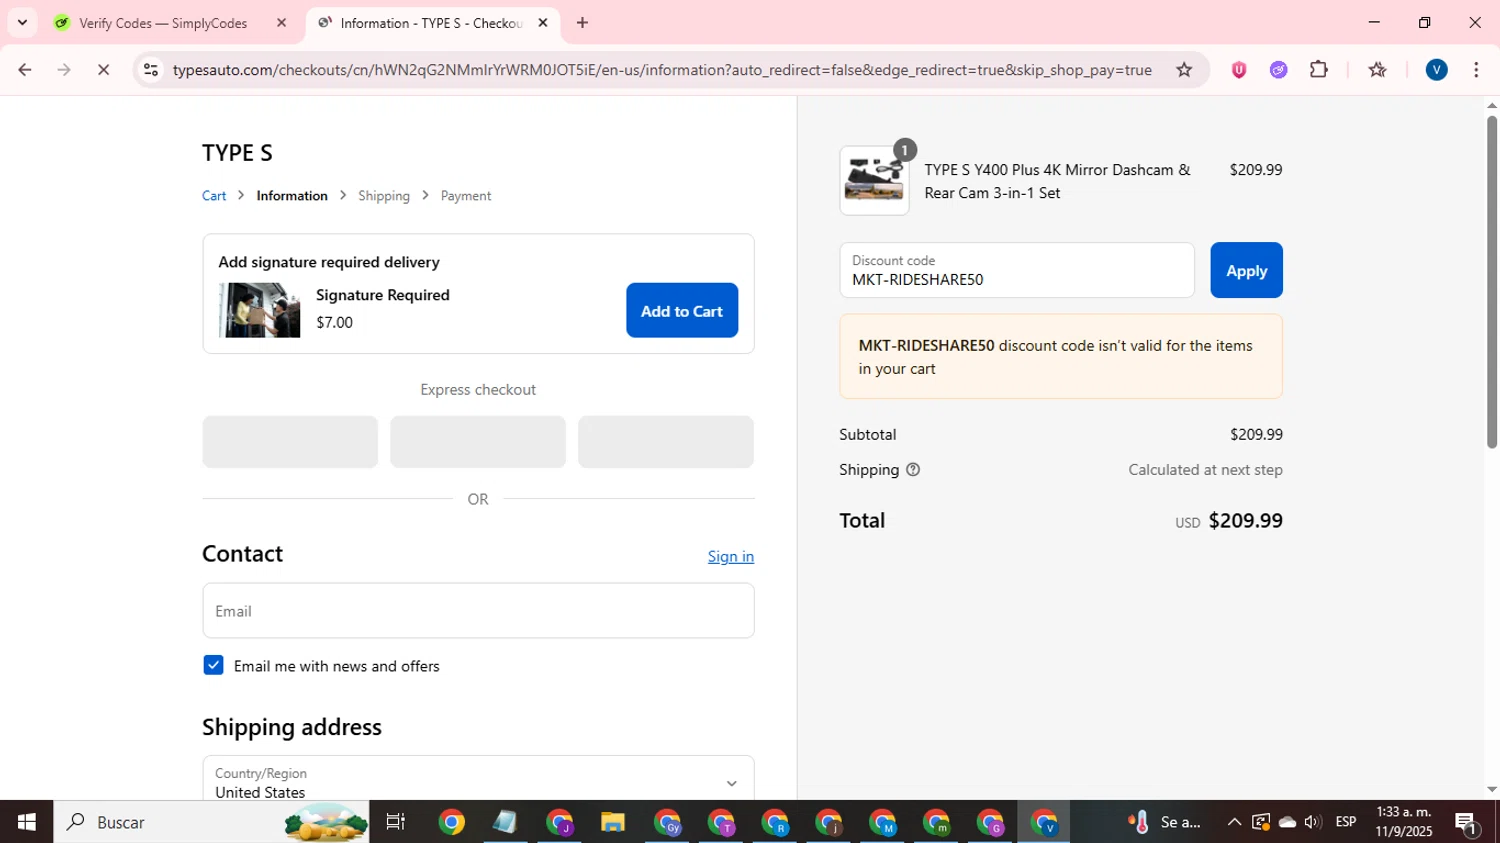Show hidden system tray icons
Screen dimensions: 1500x843
[1234, 822]
